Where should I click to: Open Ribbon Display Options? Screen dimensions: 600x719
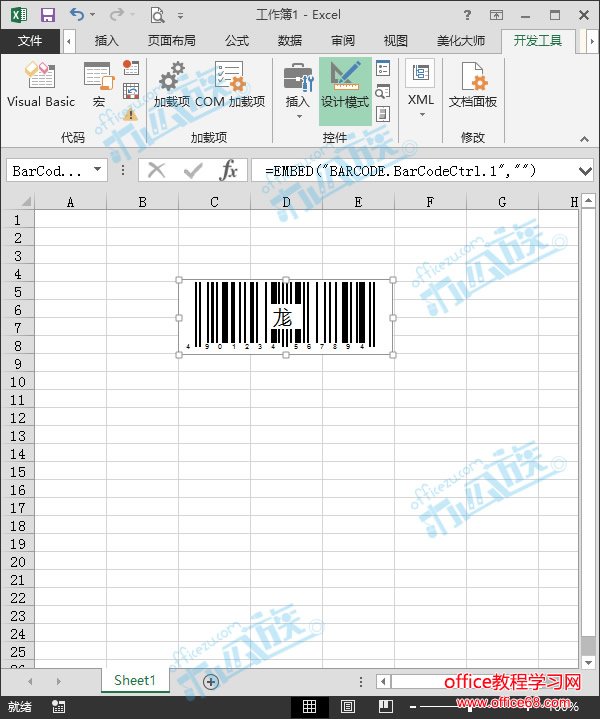496,15
